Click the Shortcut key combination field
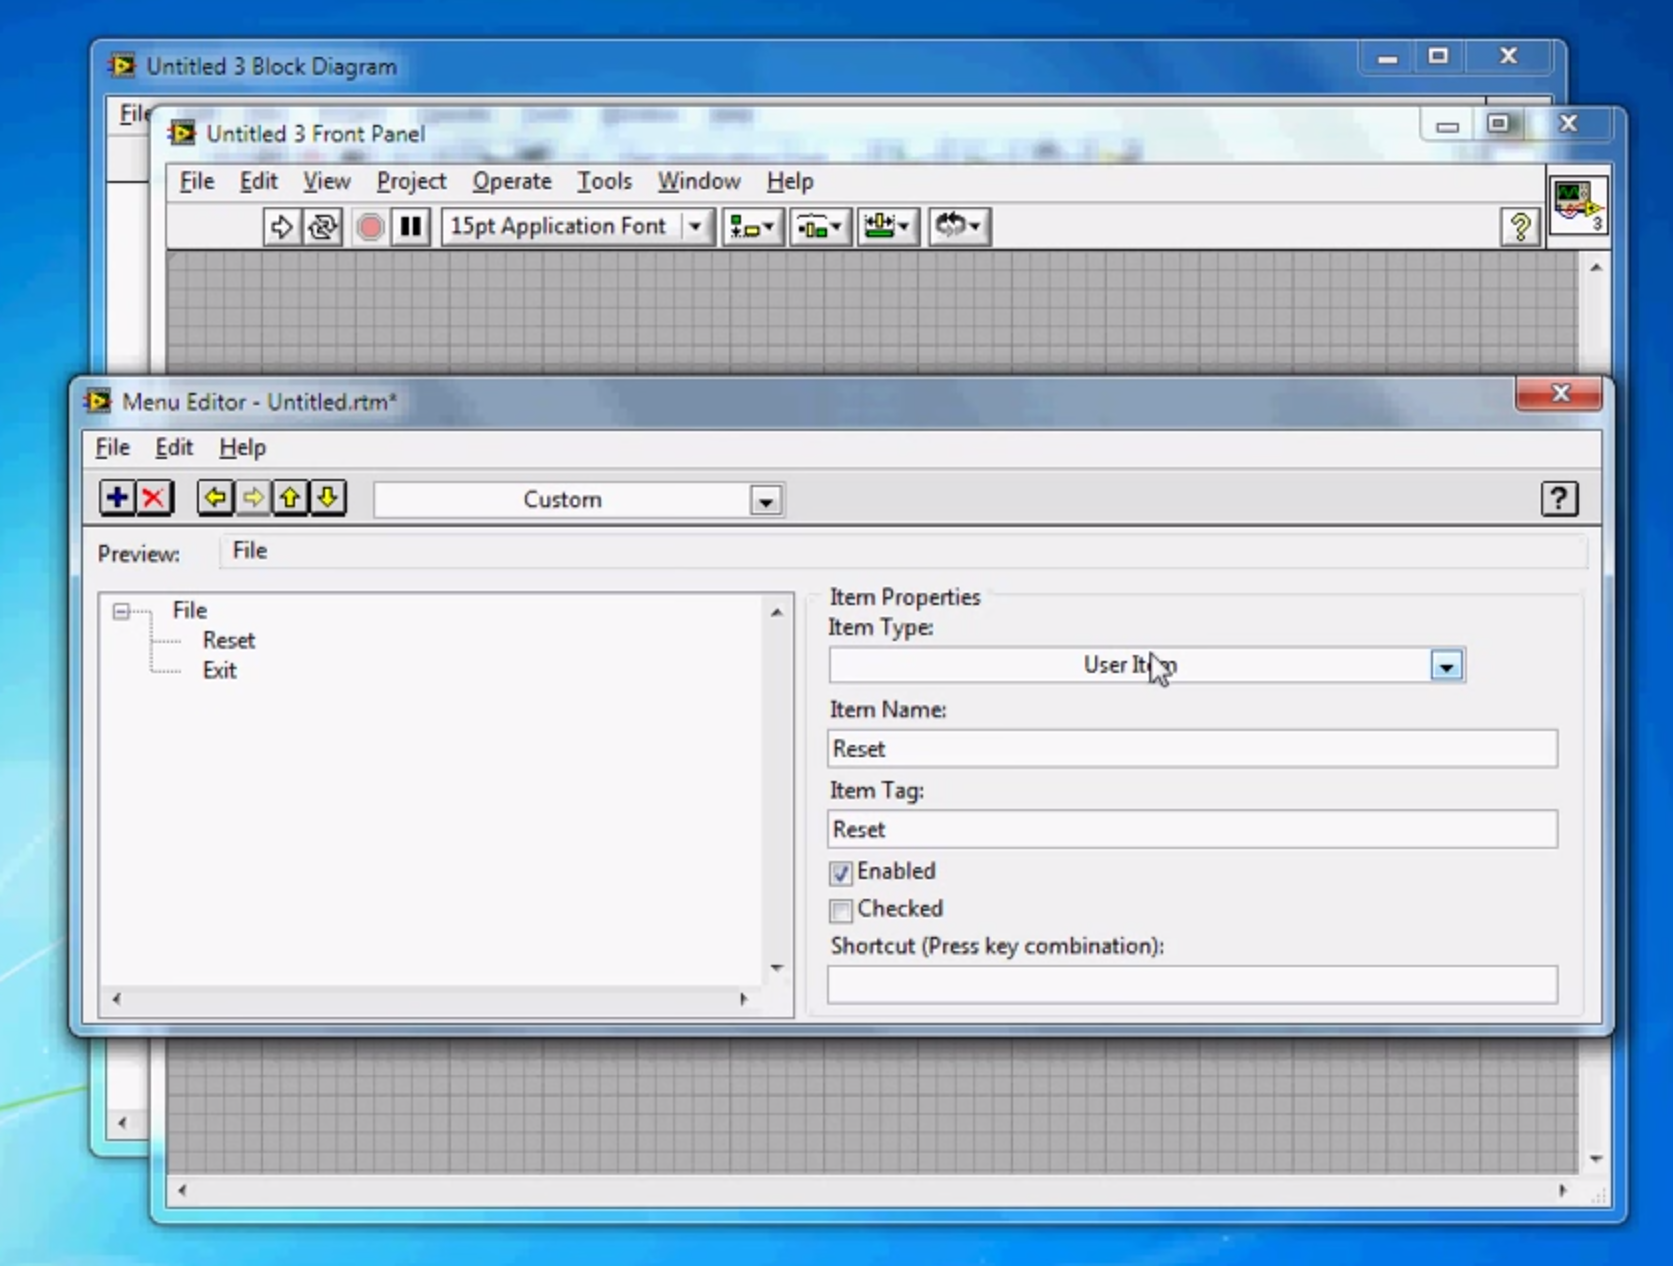 pyautogui.click(x=1192, y=985)
